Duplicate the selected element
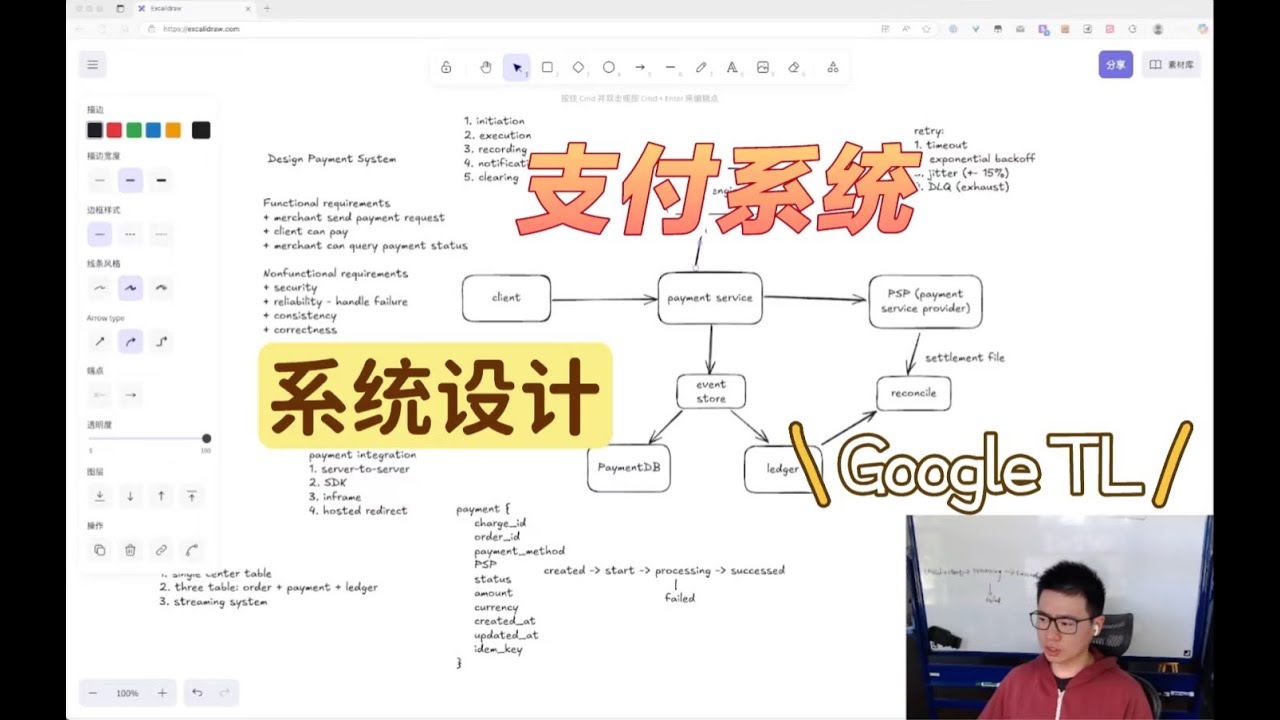The height and width of the screenshot is (720, 1280). (99, 550)
